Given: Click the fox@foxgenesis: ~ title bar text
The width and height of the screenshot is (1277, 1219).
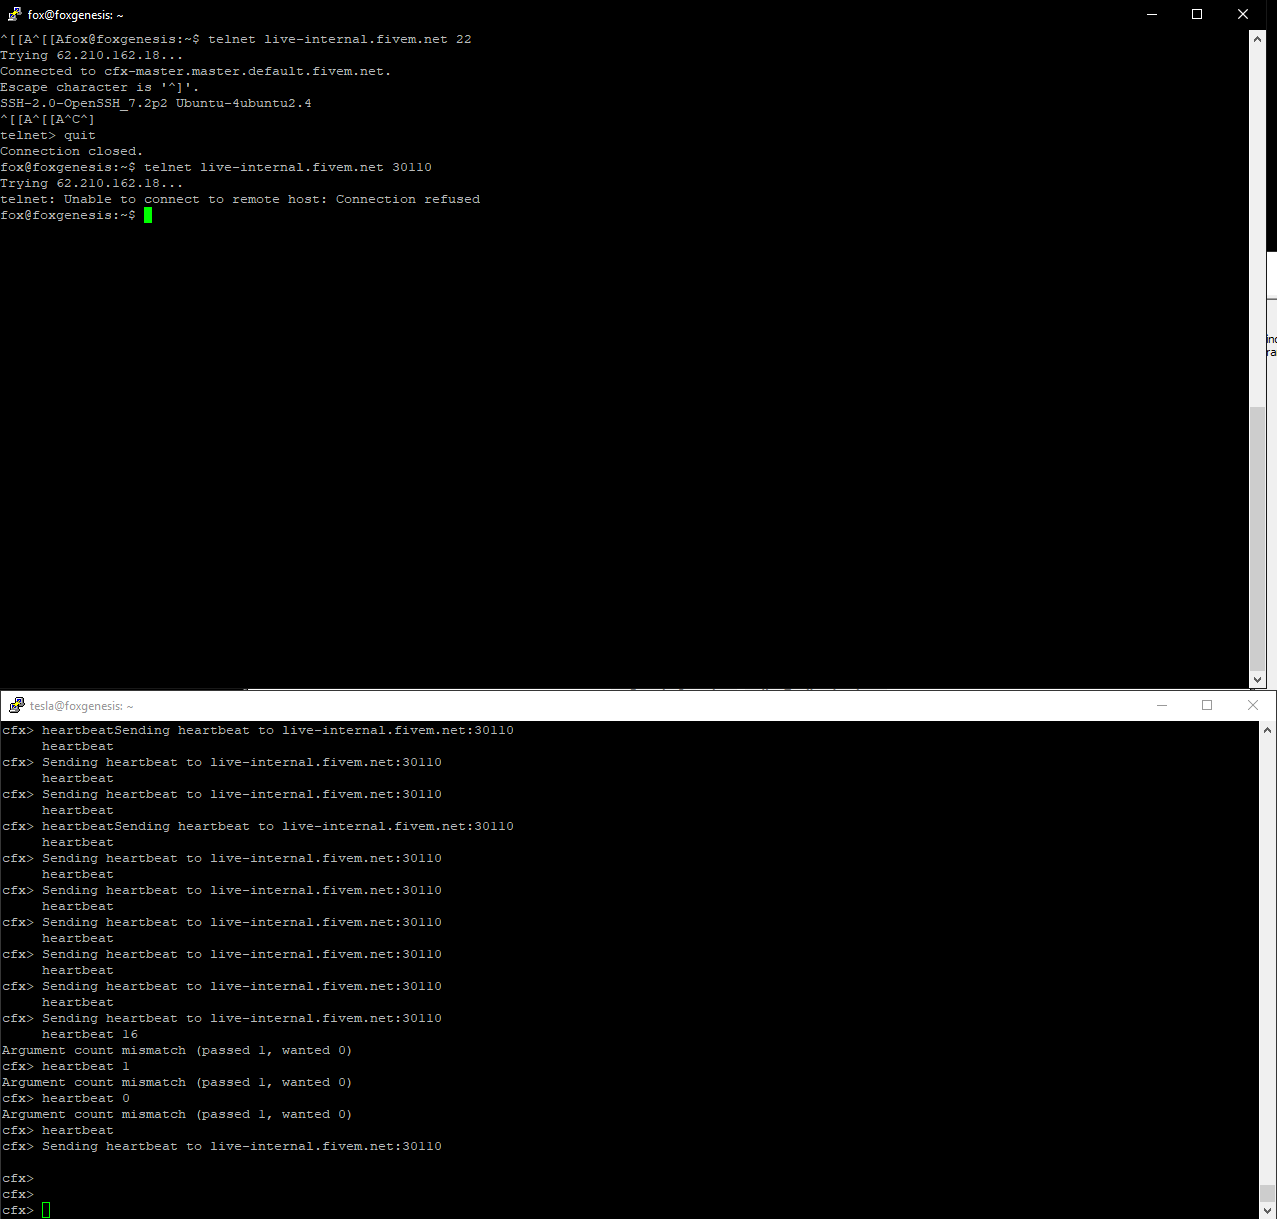Looking at the screenshot, I should coord(75,15).
